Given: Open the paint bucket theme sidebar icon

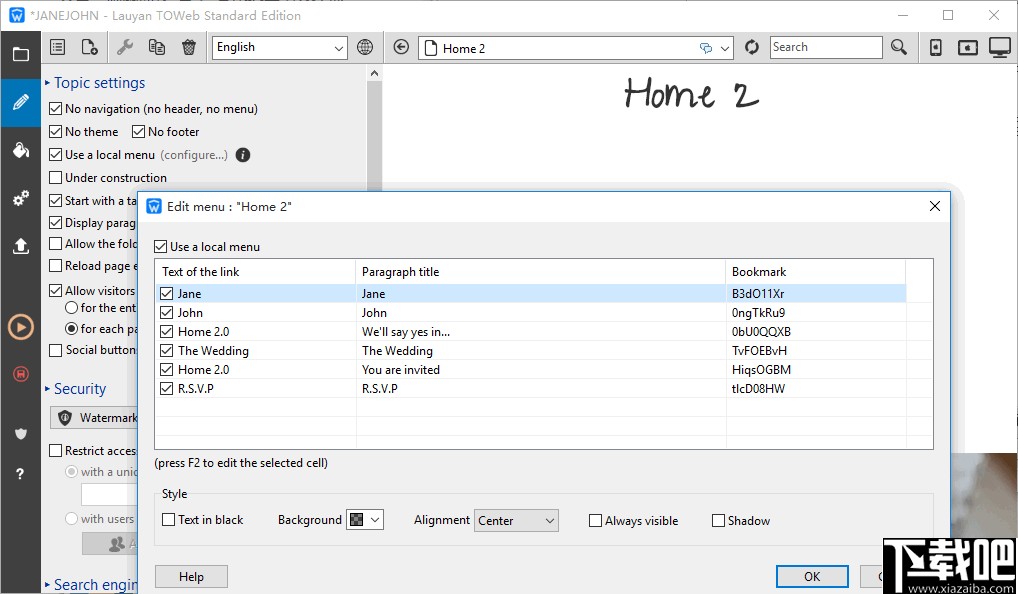Looking at the screenshot, I should [x=20, y=150].
